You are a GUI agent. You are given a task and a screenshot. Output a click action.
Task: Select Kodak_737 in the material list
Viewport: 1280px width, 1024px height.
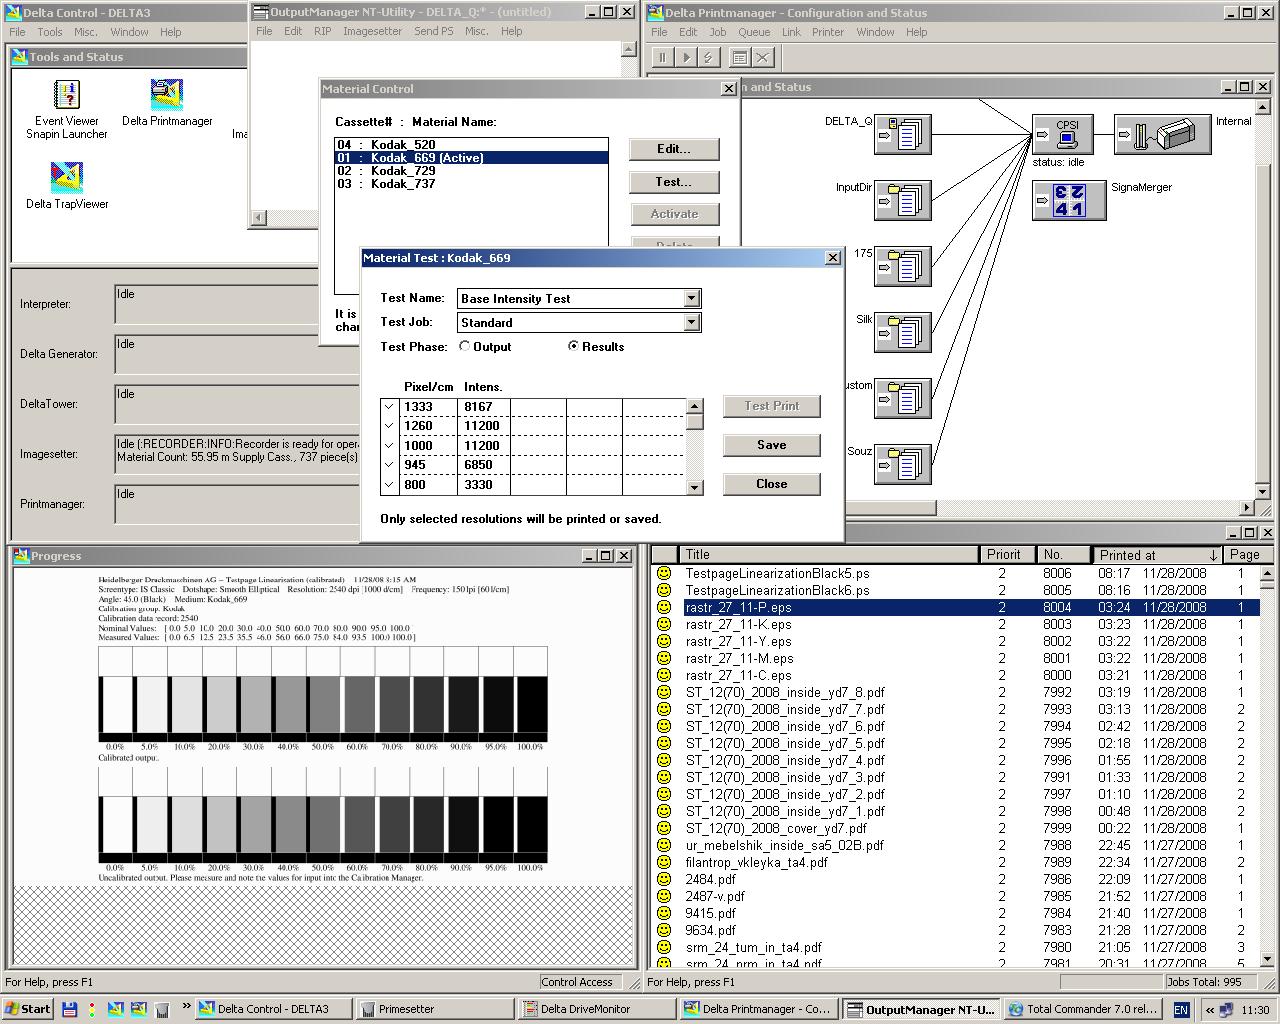click(471, 184)
